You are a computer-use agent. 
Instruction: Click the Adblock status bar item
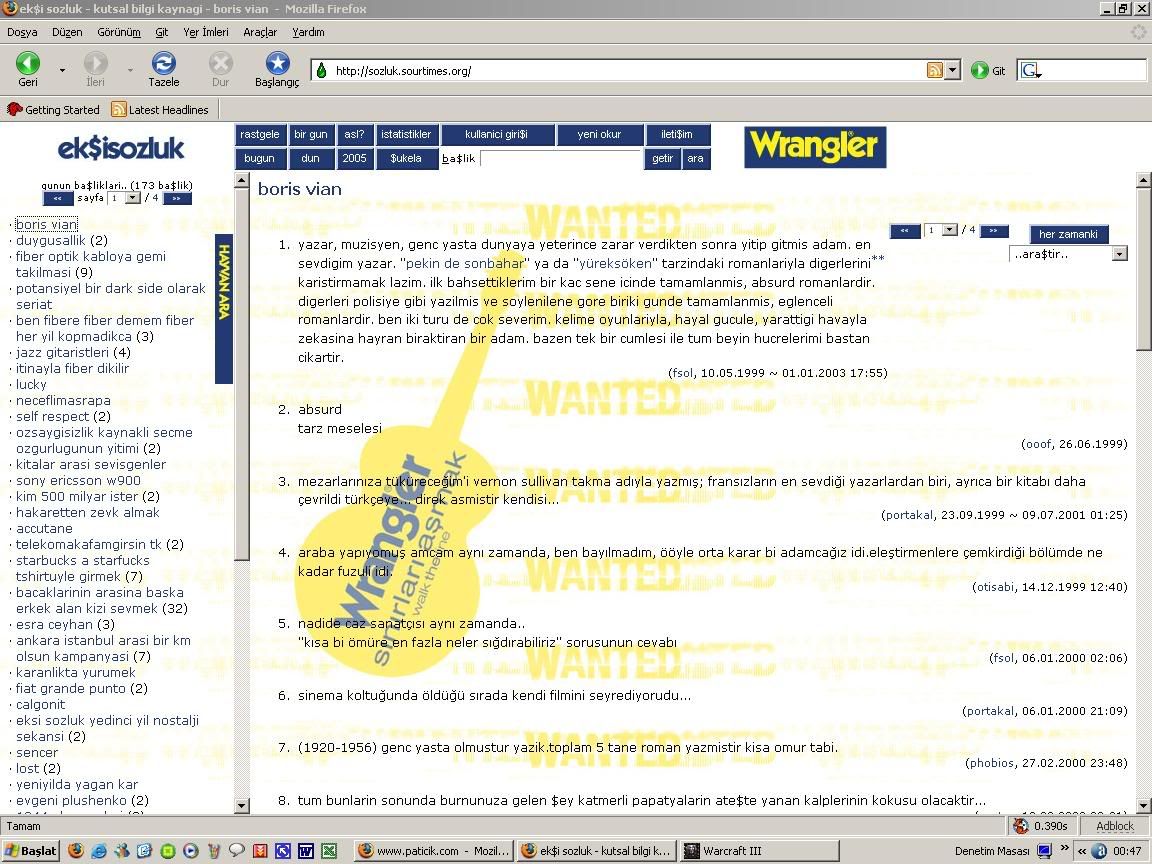(x=1115, y=826)
